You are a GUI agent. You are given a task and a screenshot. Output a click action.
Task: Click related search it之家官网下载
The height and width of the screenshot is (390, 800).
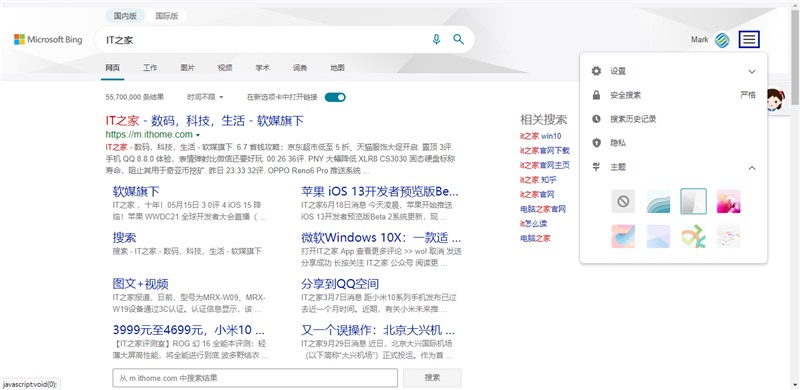544,151
